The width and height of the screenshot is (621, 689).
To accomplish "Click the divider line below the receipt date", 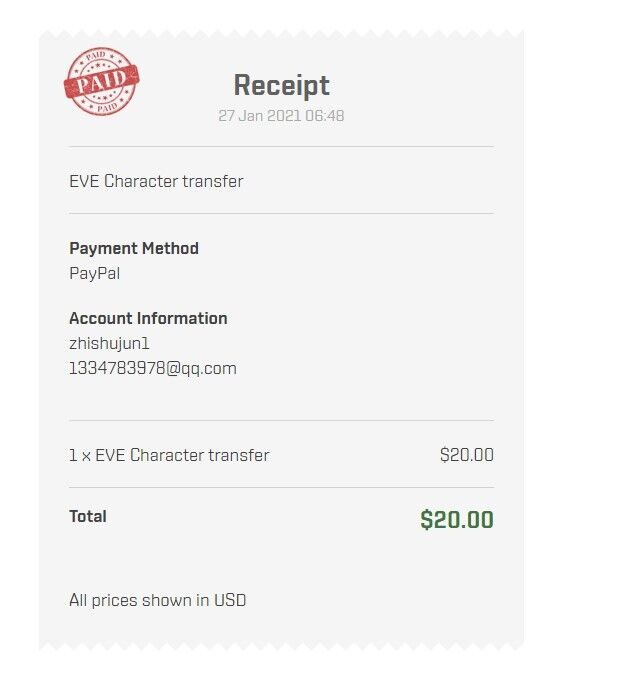I will (281, 147).
